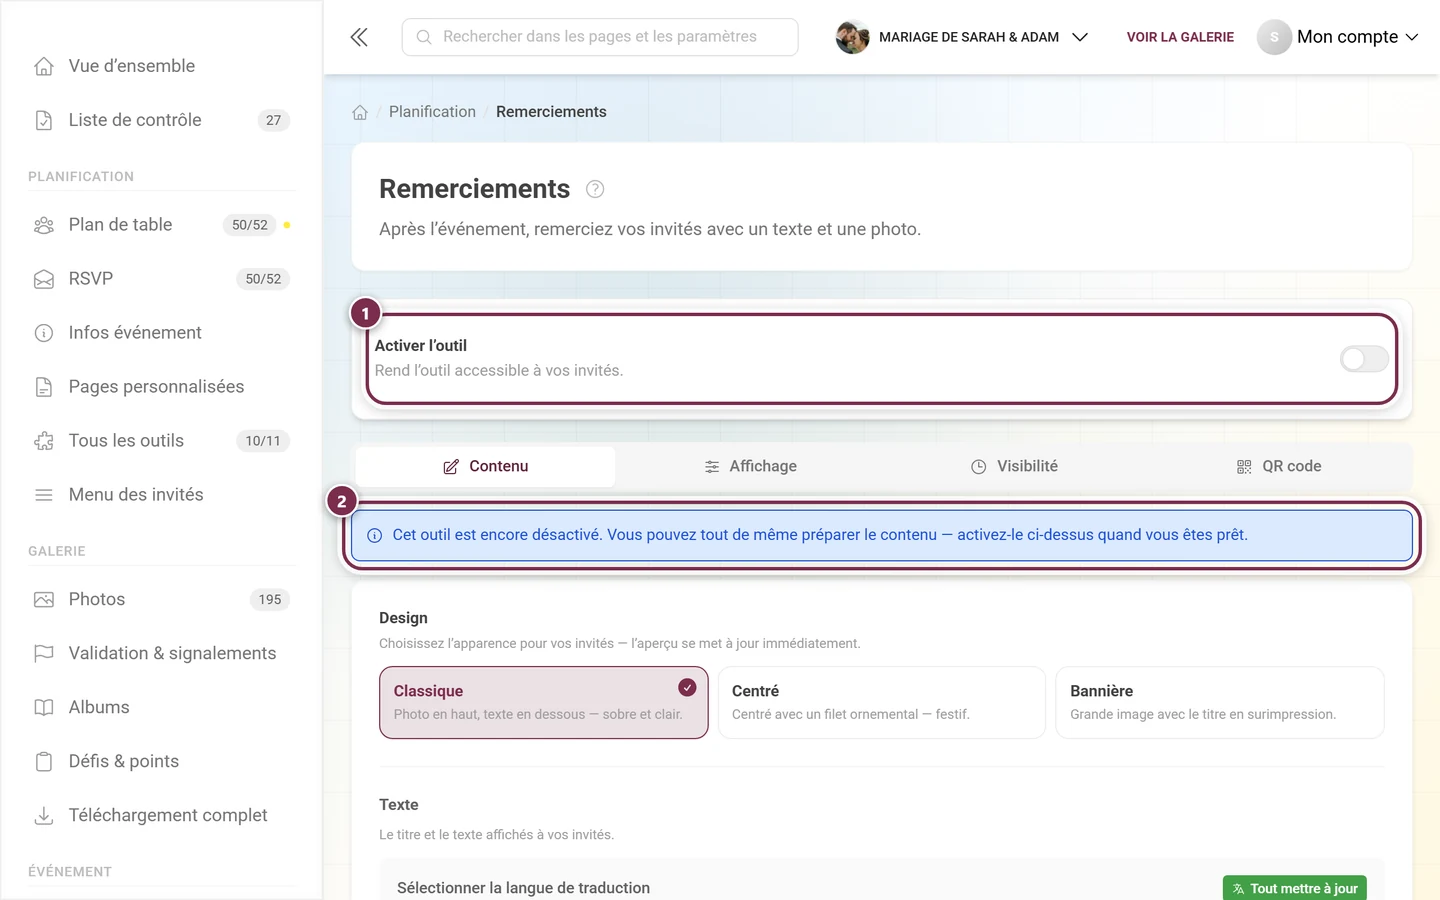Open the RSVP sidebar item
The width and height of the screenshot is (1440, 900).
click(162, 279)
